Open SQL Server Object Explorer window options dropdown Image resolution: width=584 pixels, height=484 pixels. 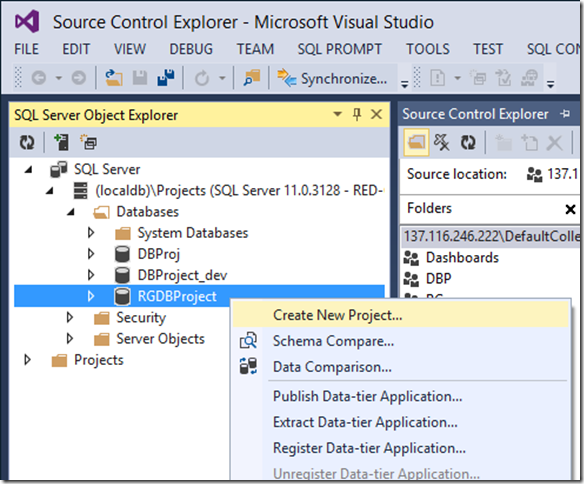point(337,114)
